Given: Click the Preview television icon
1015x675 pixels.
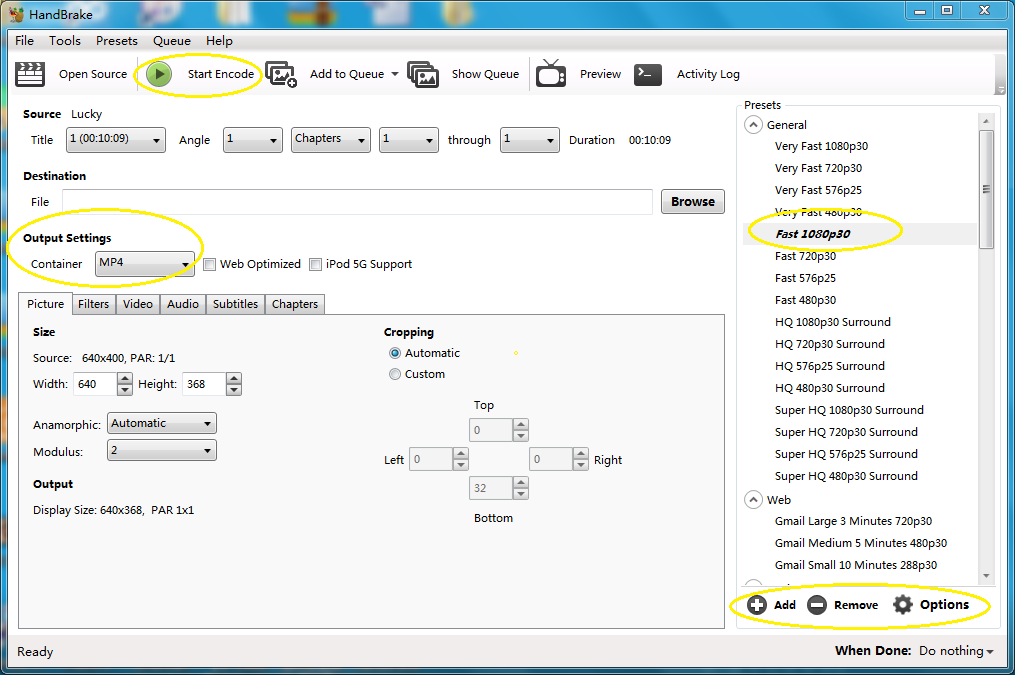Looking at the screenshot, I should 551,73.
